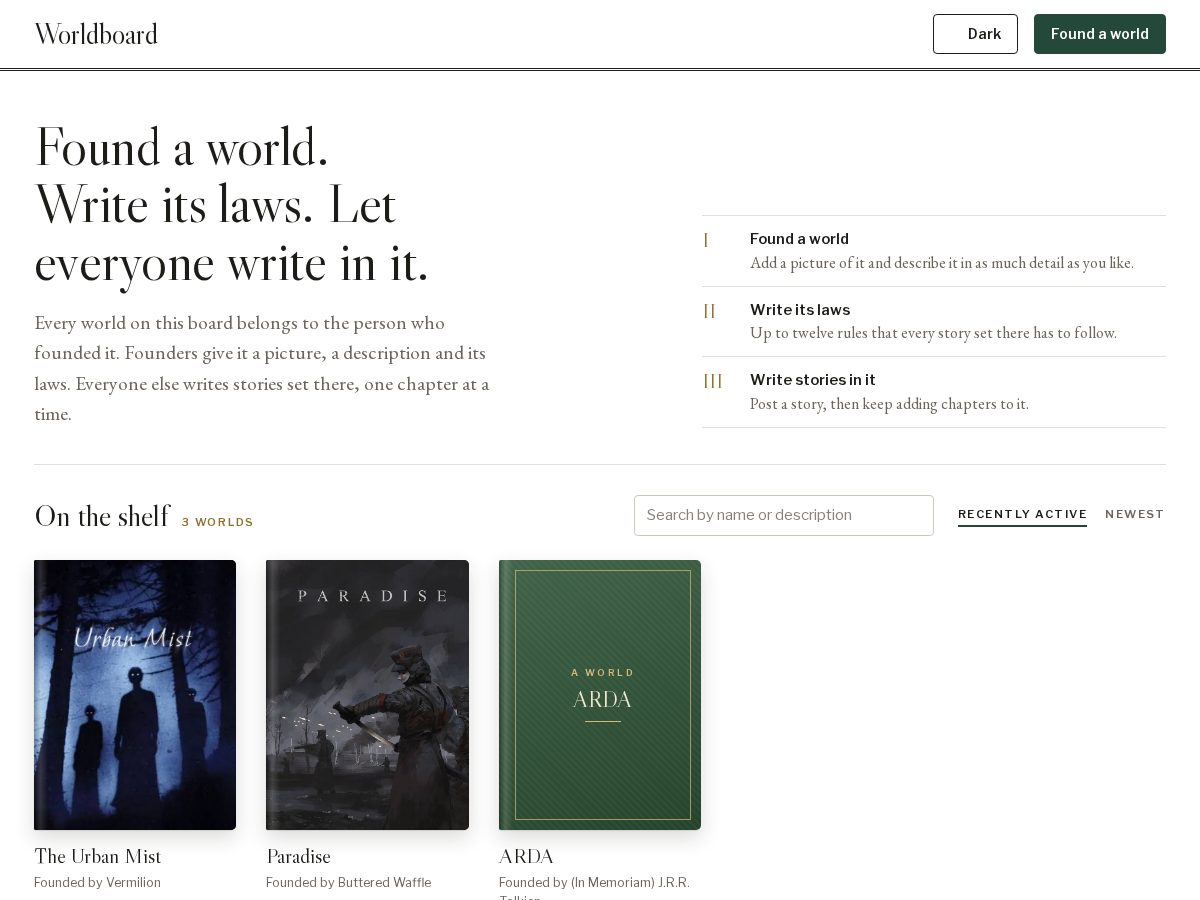This screenshot has width=1200, height=900.
Task: Click the green Found a world button
Action: click(x=1100, y=34)
